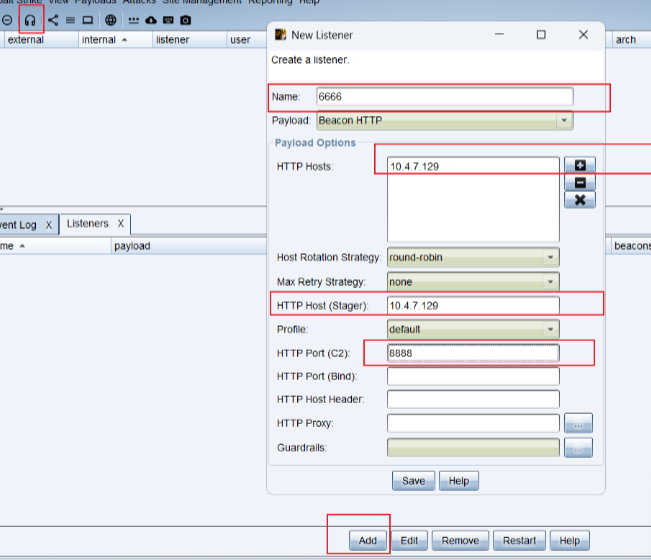Open the Max Retry Strategy dropdown
Image resolution: width=651 pixels, height=560 pixels.
coord(550,282)
